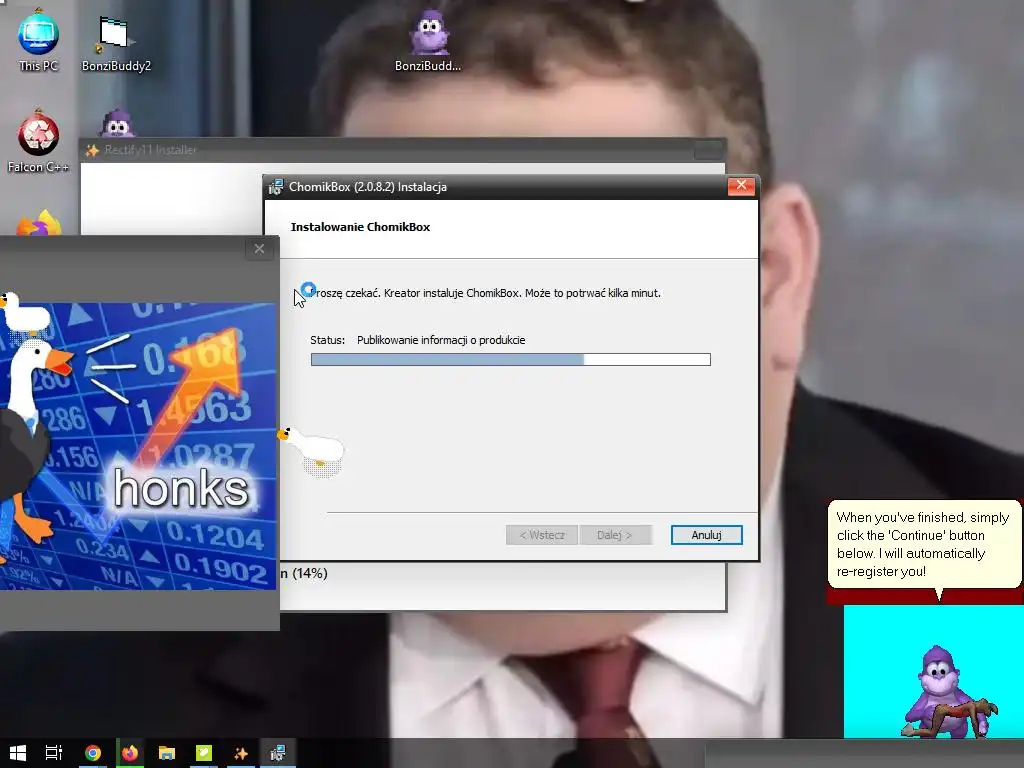The height and width of the screenshot is (768, 1024).
Task: Close the ChomikBox installer window
Action: click(741, 185)
